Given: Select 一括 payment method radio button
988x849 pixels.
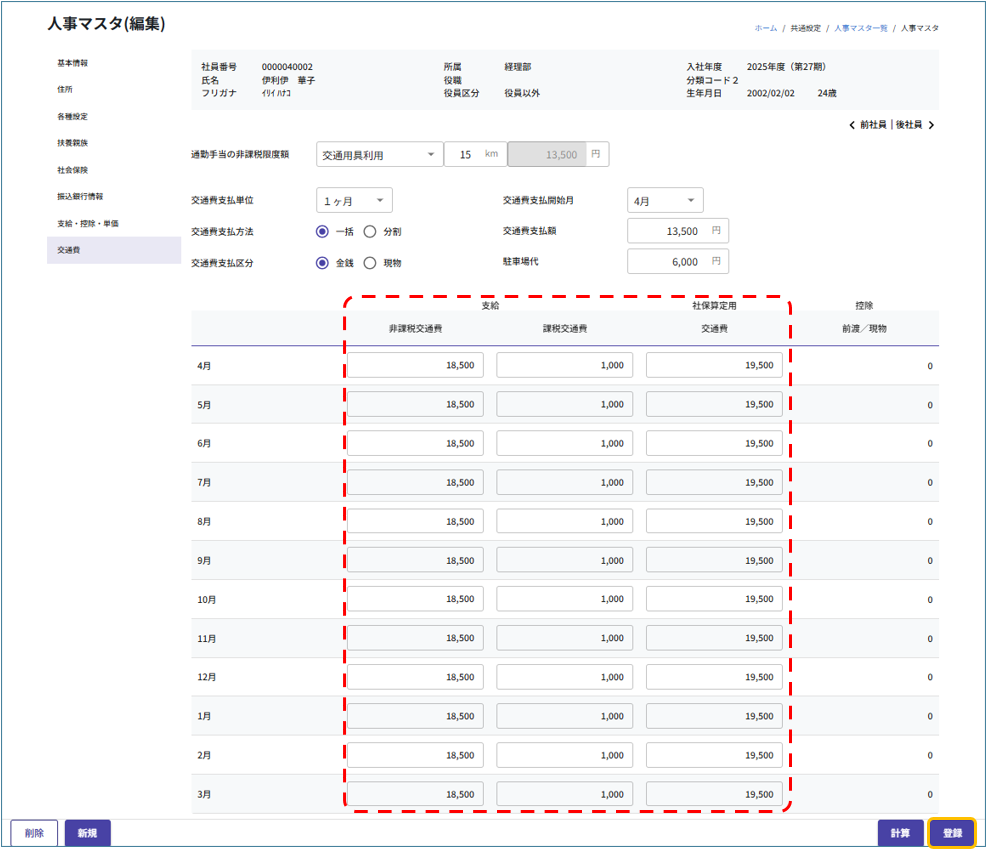Looking at the screenshot, I should click(x=322, y=231).
